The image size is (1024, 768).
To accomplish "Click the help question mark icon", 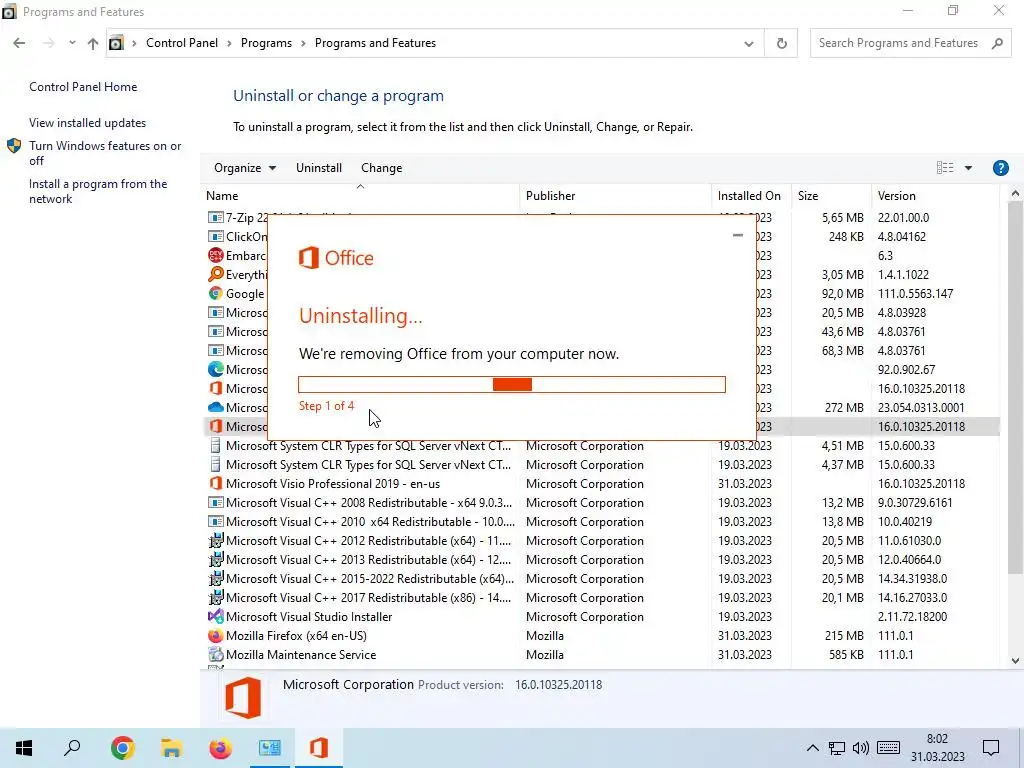I will click(x=1000, y=168).
